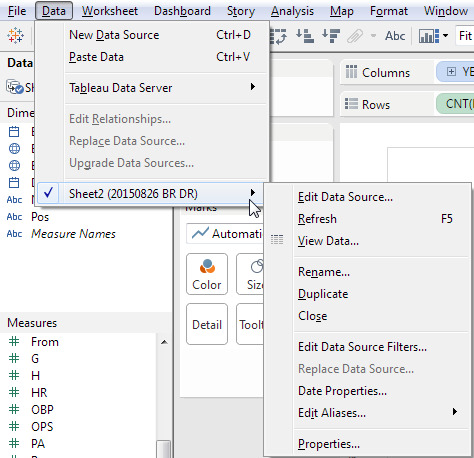Image resolution: width=474 pixels, height=458 pixels.
Task: Click the number icon beside From
Action: (14, 341)
